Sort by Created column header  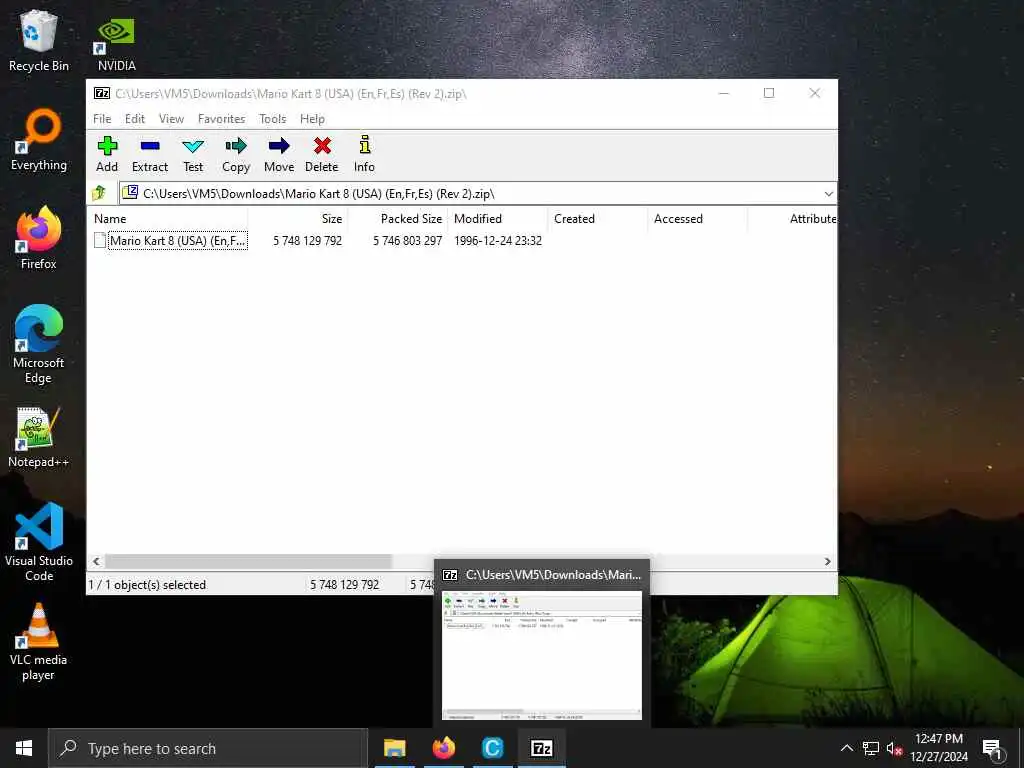coord(598,219)
